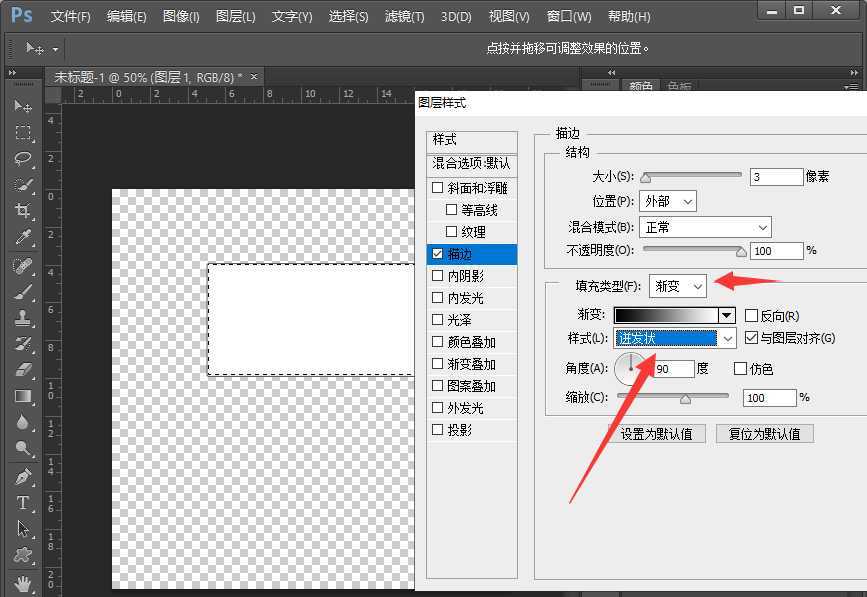The height and width of the screenshot is (597, 867).
Task: Open the 填充类型 dropdown
Action: [677, 286]
